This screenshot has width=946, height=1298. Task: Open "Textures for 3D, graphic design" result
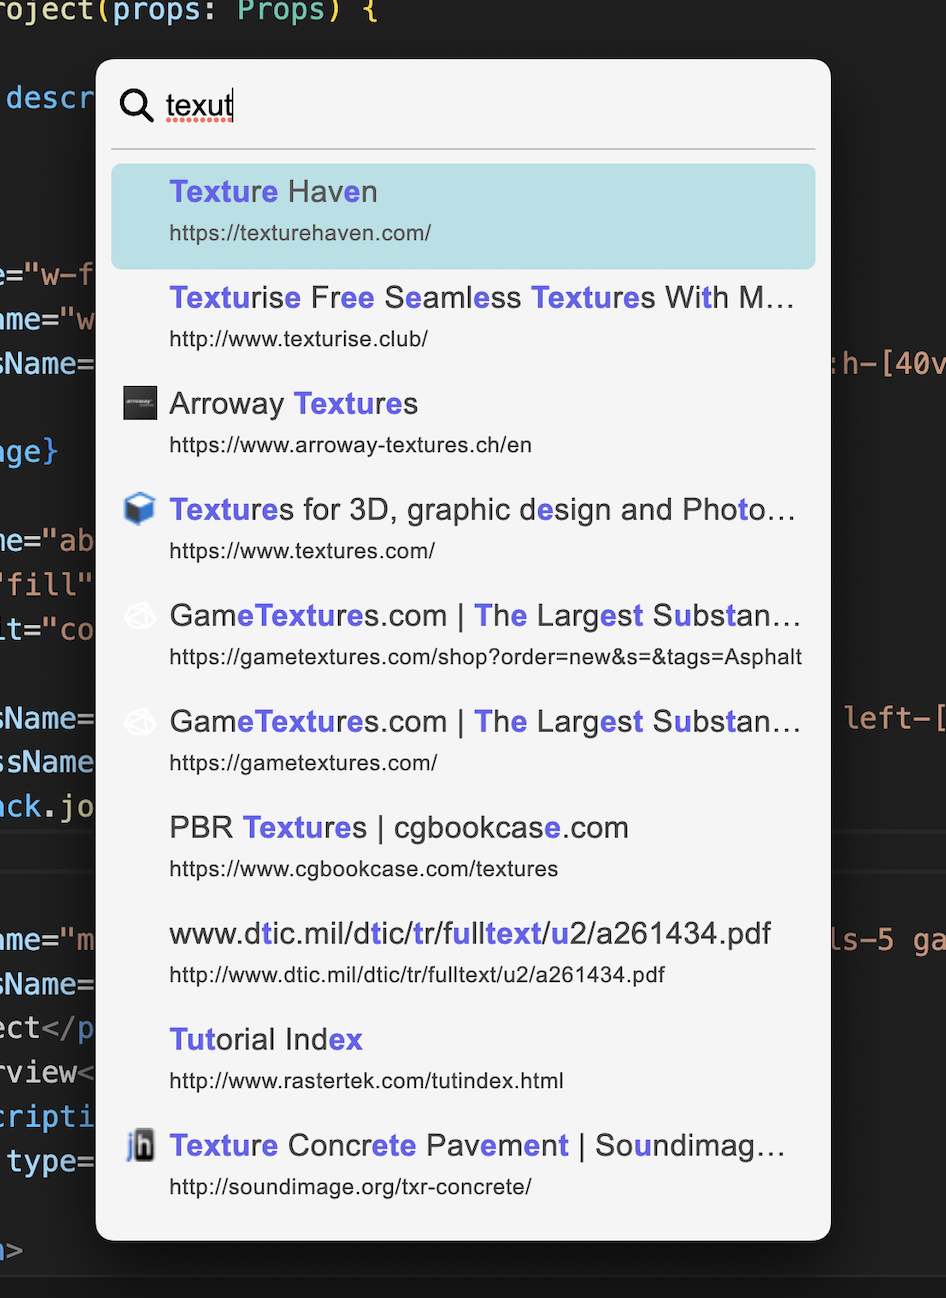481,510
